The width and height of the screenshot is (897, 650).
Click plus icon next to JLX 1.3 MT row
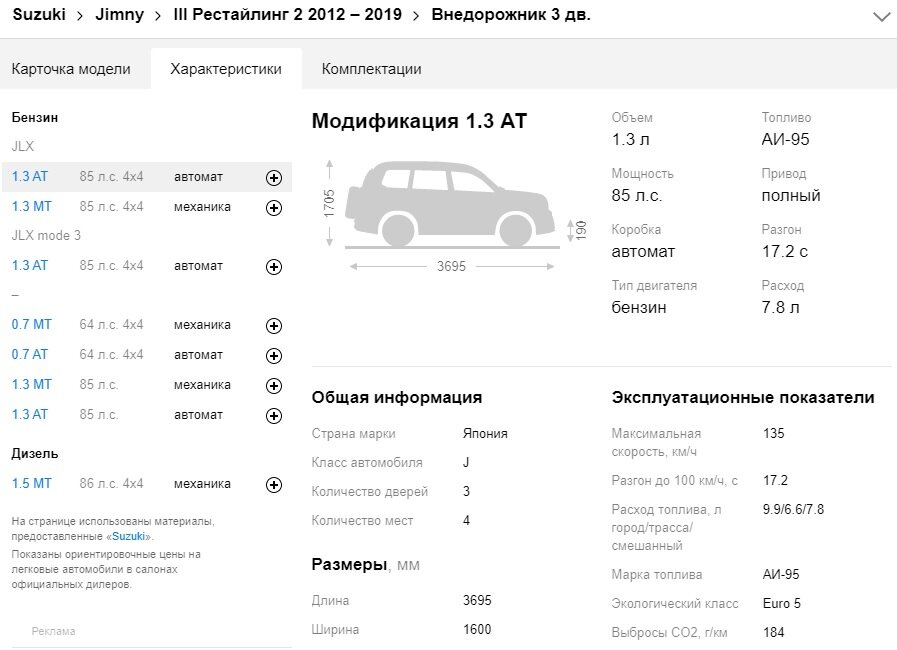point(273,207)
